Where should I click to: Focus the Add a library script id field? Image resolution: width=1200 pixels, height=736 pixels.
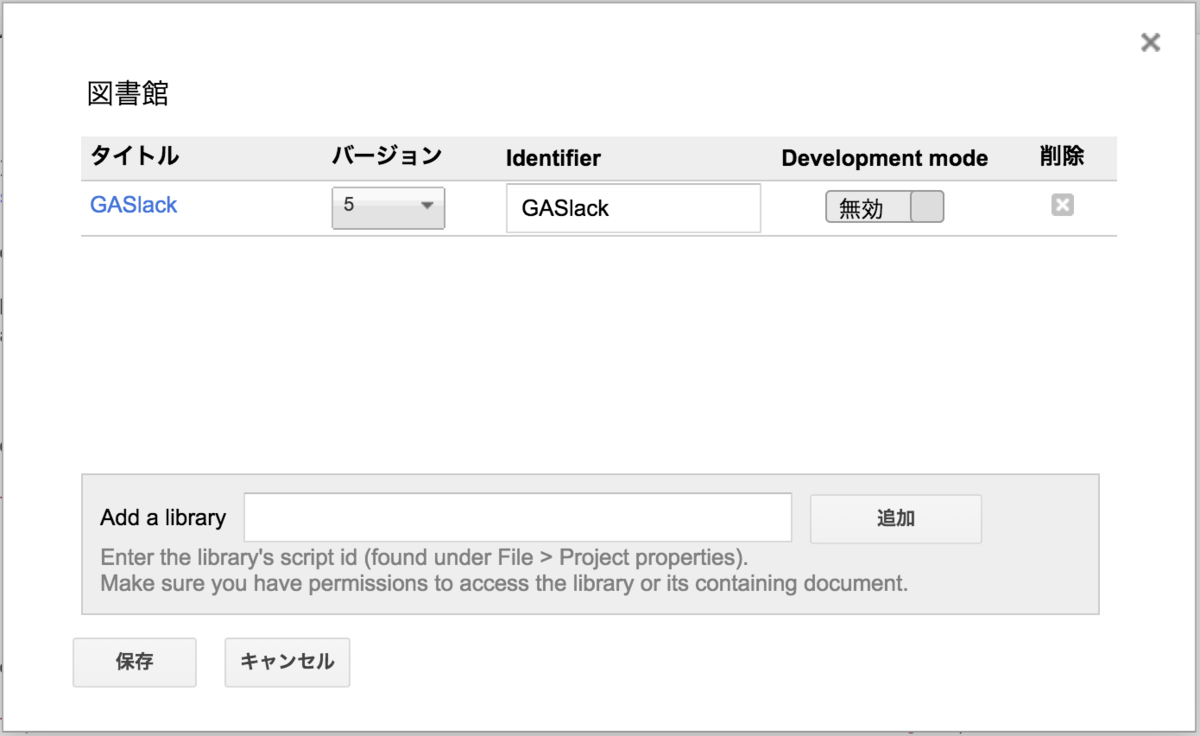click(518, 517)
